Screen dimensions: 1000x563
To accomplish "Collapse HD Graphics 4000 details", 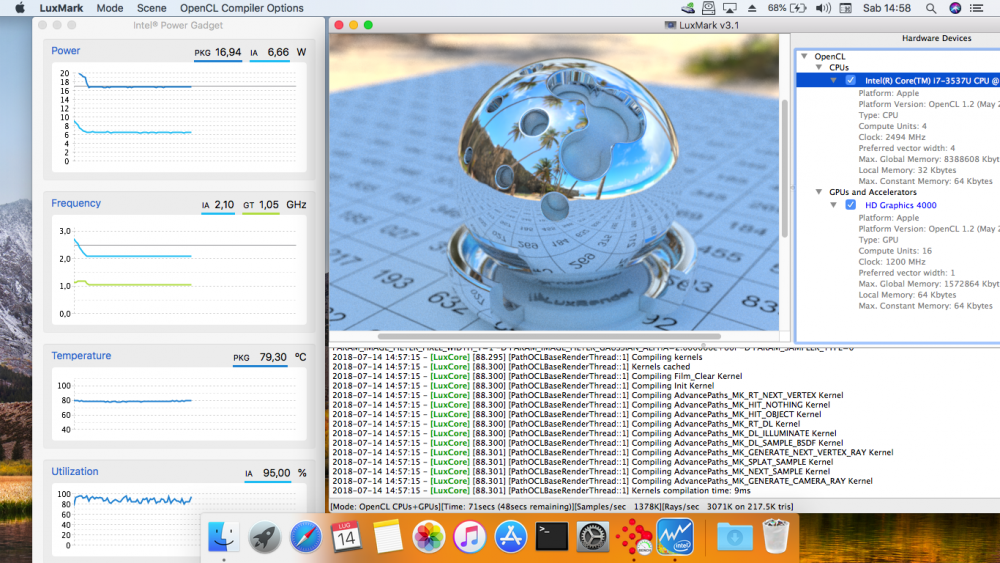I will [x=834, y=205].
